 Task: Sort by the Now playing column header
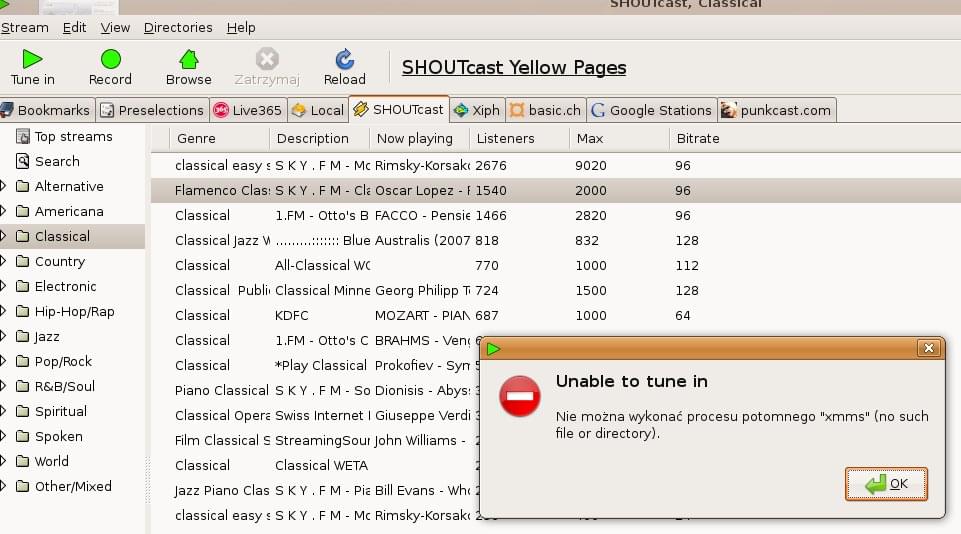click(x=419, y=139)
